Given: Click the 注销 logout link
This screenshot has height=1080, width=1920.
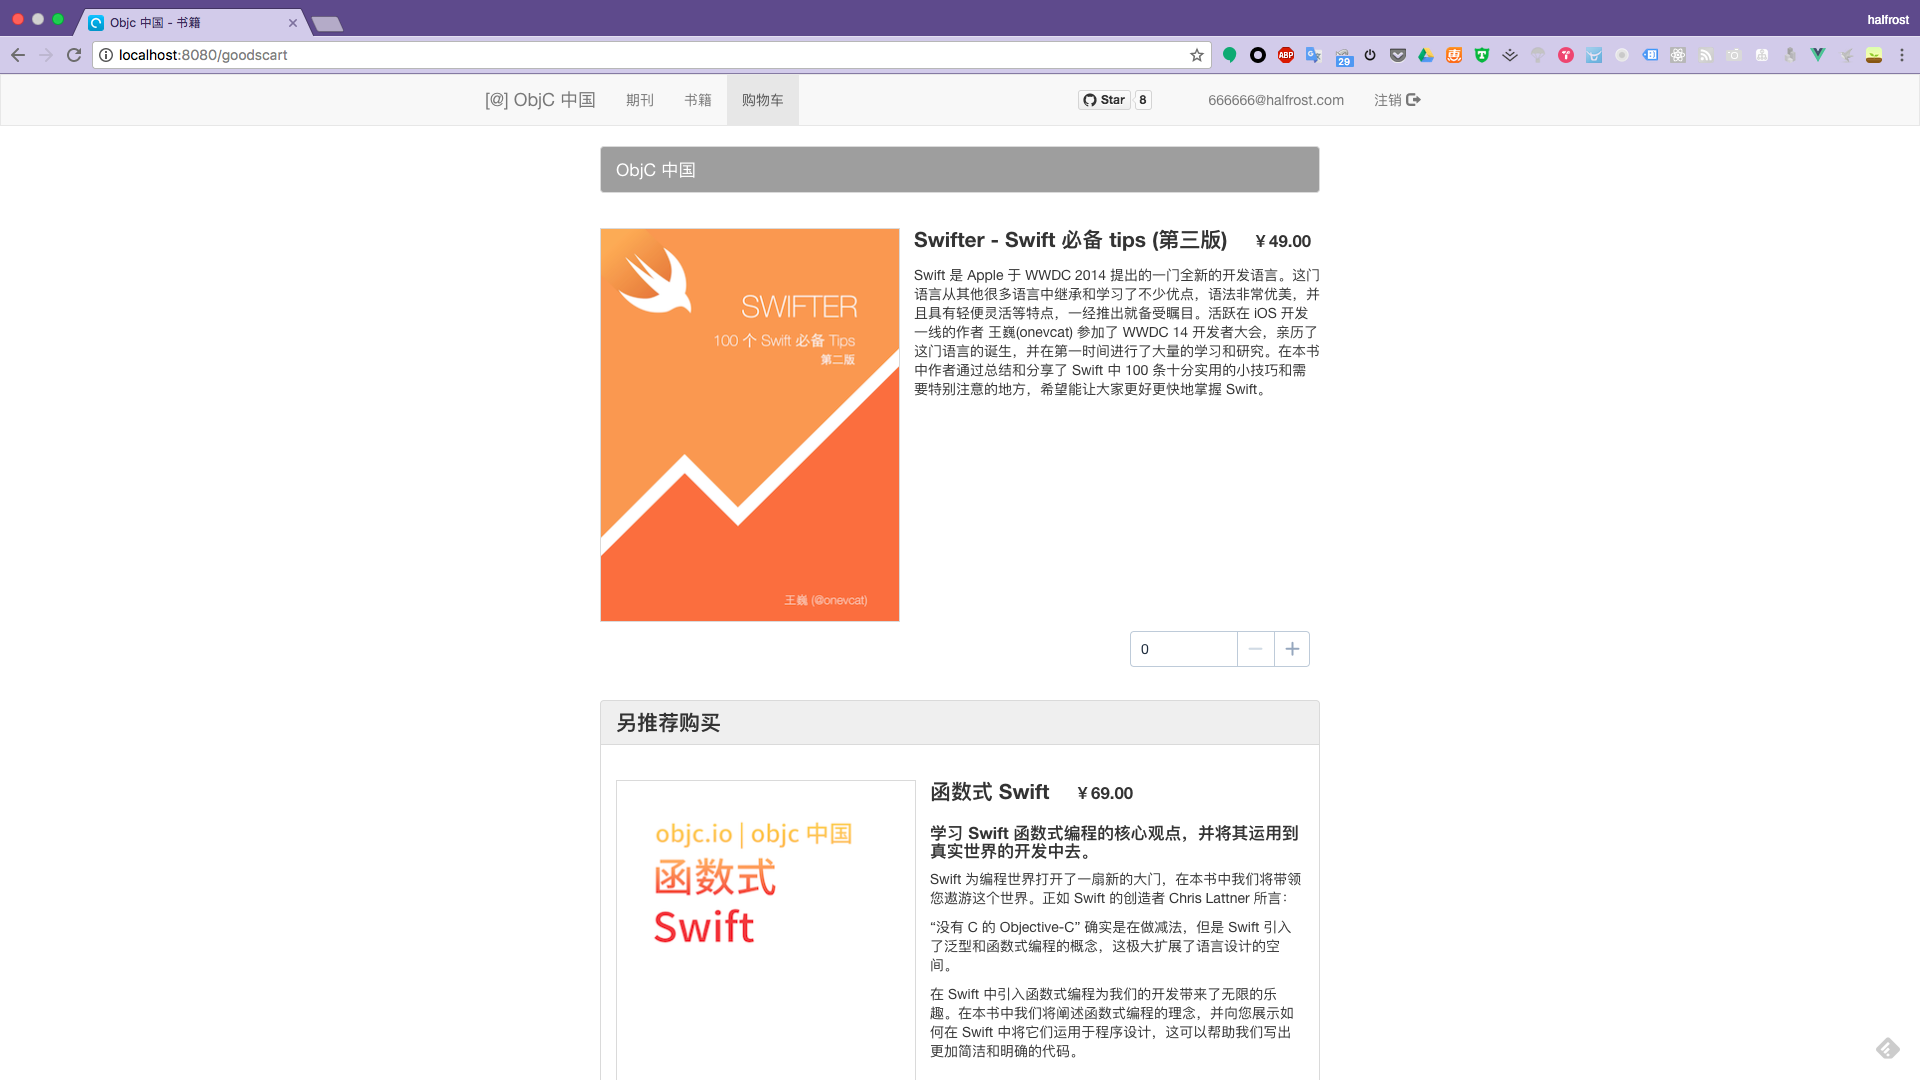Looking at the screenshot, I should (1397, 100).
